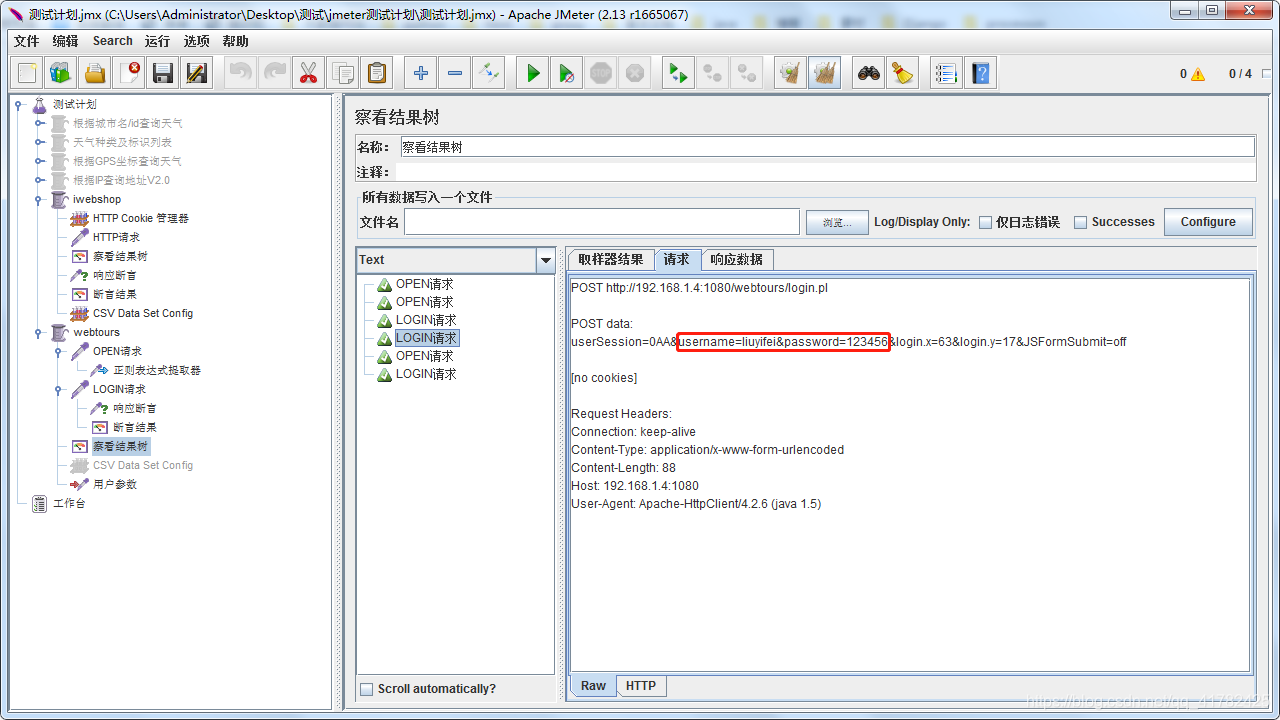
Task: Switch to the 取样器结果 tab
Action: point(611,260)
